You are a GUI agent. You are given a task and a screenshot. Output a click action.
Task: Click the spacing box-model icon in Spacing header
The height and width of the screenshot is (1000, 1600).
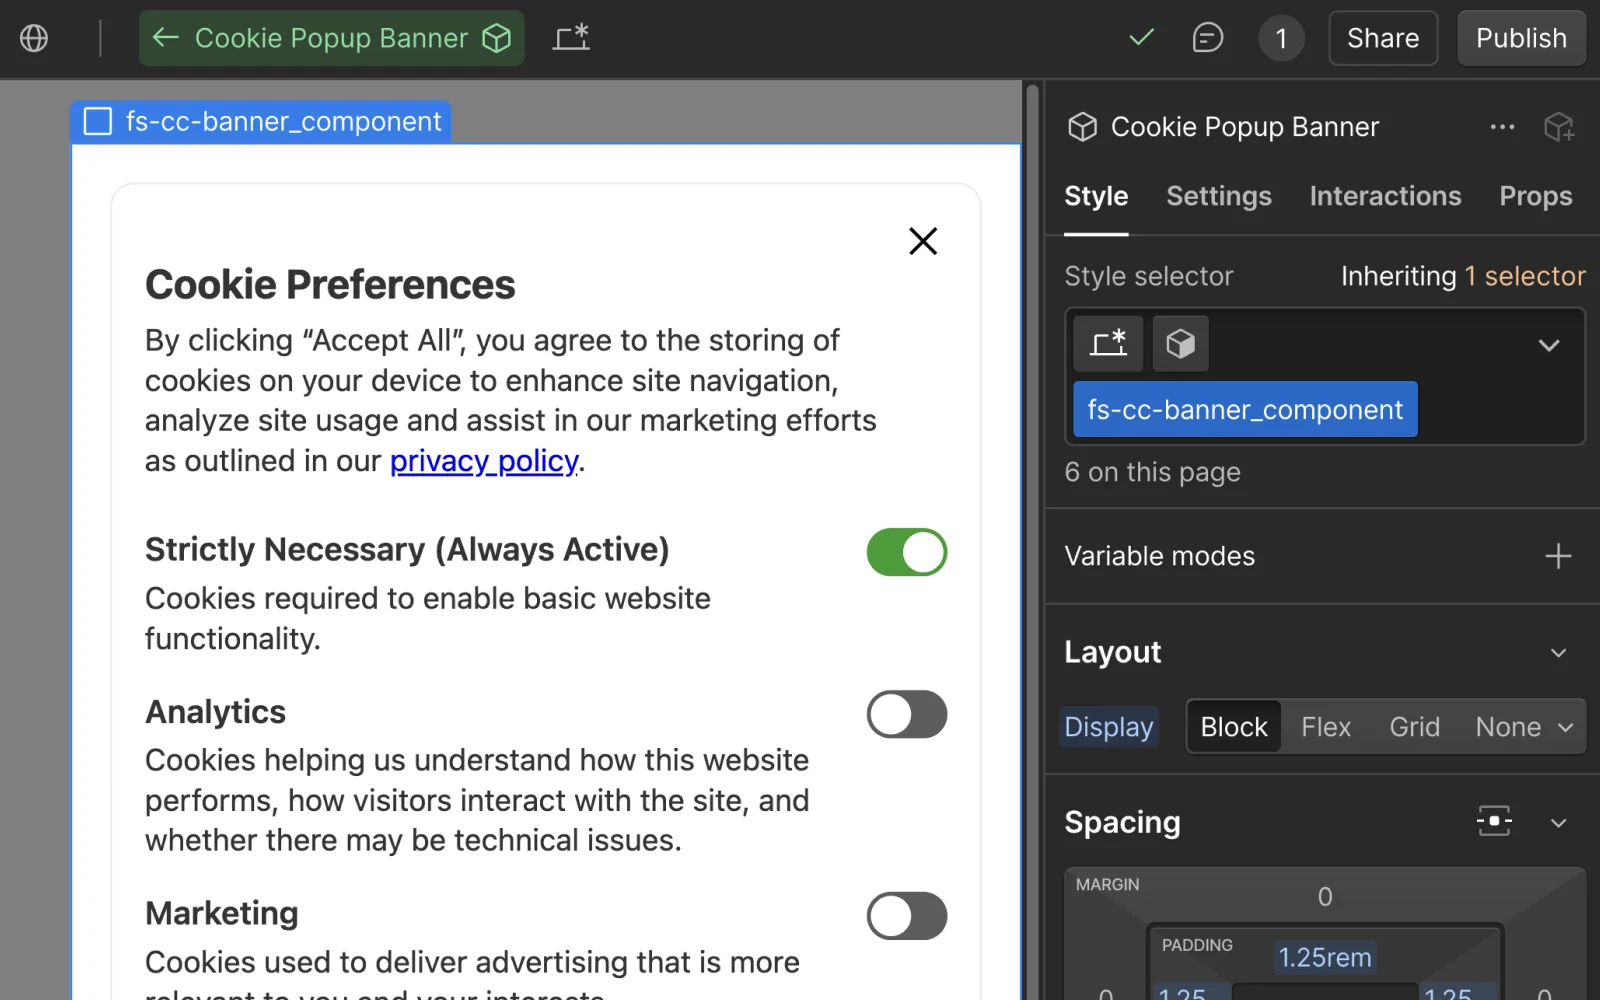(x=1494, y=822)
